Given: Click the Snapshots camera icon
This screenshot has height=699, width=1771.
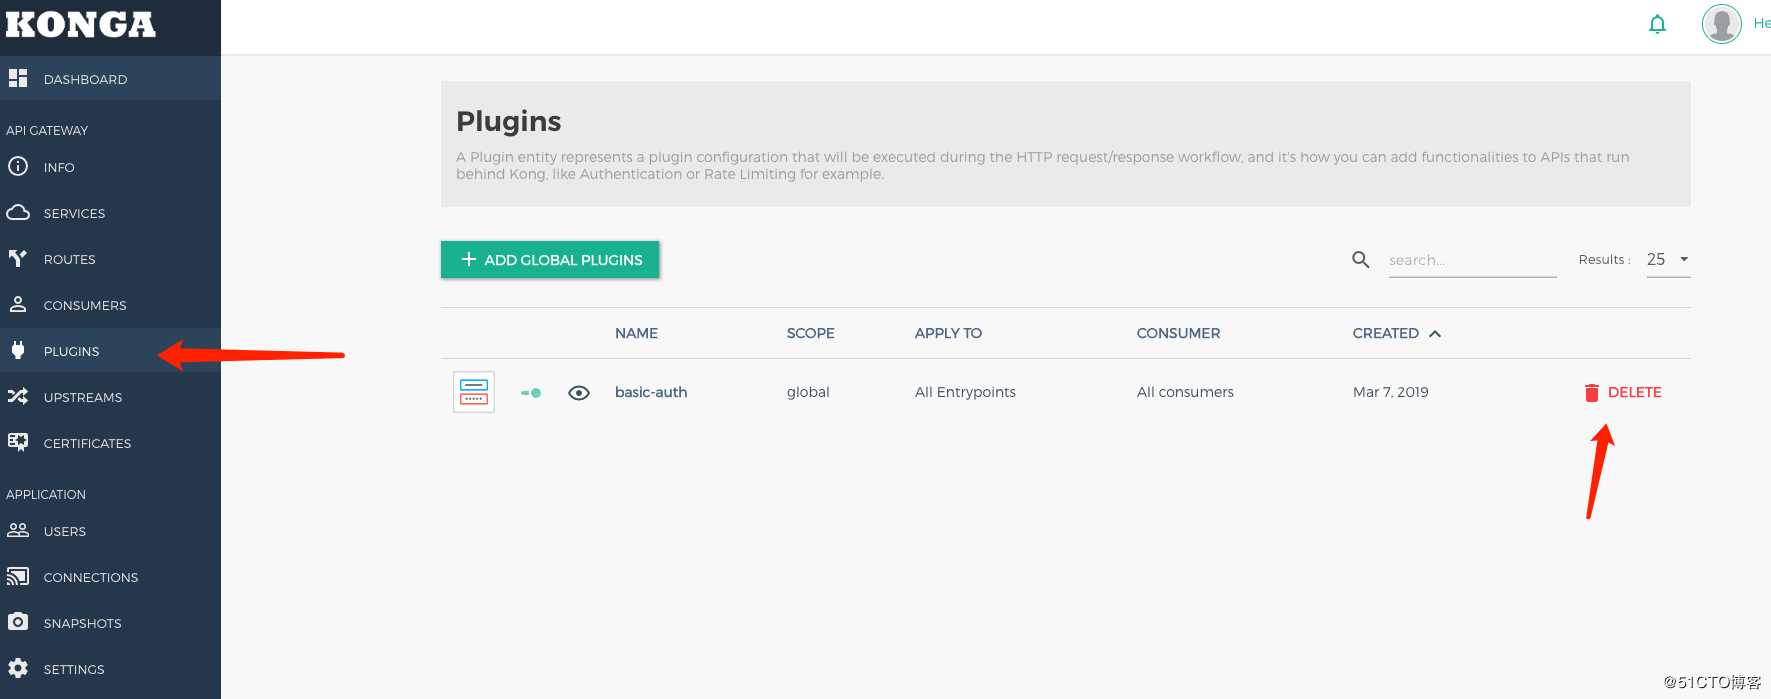Looking at the screenshot, I should click(x=18, y=622).
